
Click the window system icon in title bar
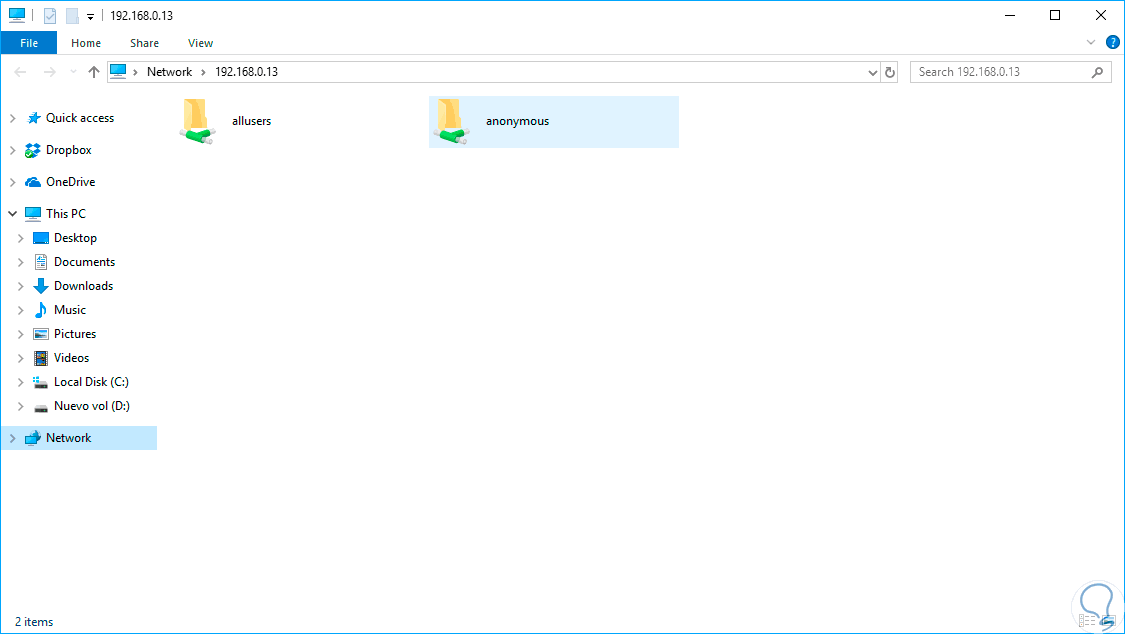pyautogui.click(x=17, y=14)
